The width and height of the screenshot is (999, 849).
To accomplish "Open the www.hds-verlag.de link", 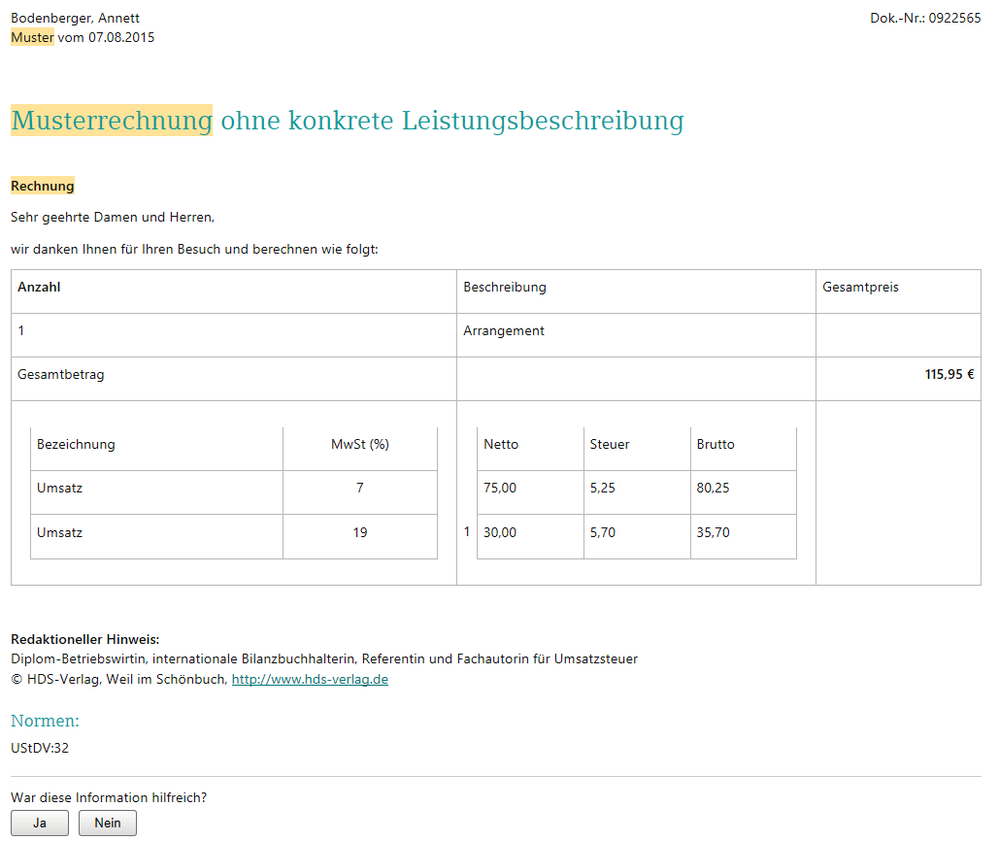I will tap(310, 679).
